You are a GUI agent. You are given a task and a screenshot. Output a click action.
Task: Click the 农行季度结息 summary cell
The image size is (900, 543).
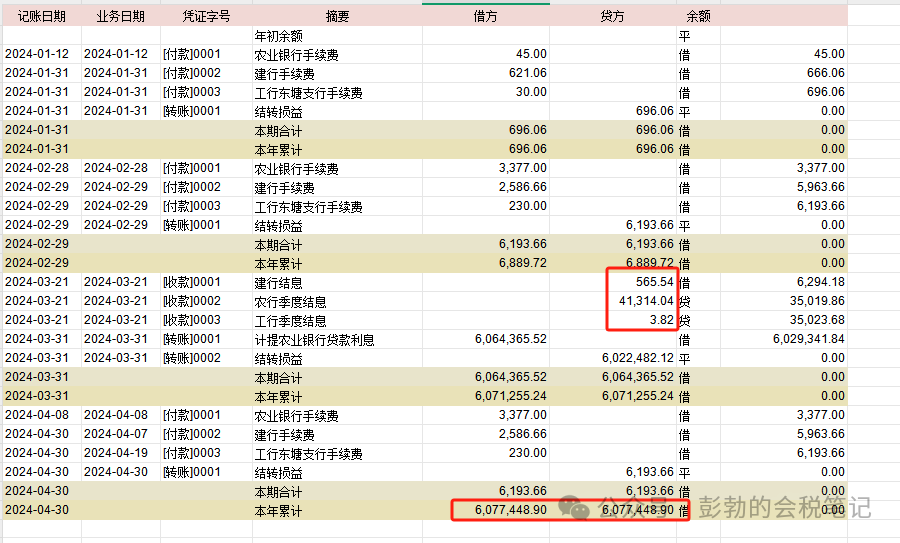pyautogui.click(x=338, y=301)
